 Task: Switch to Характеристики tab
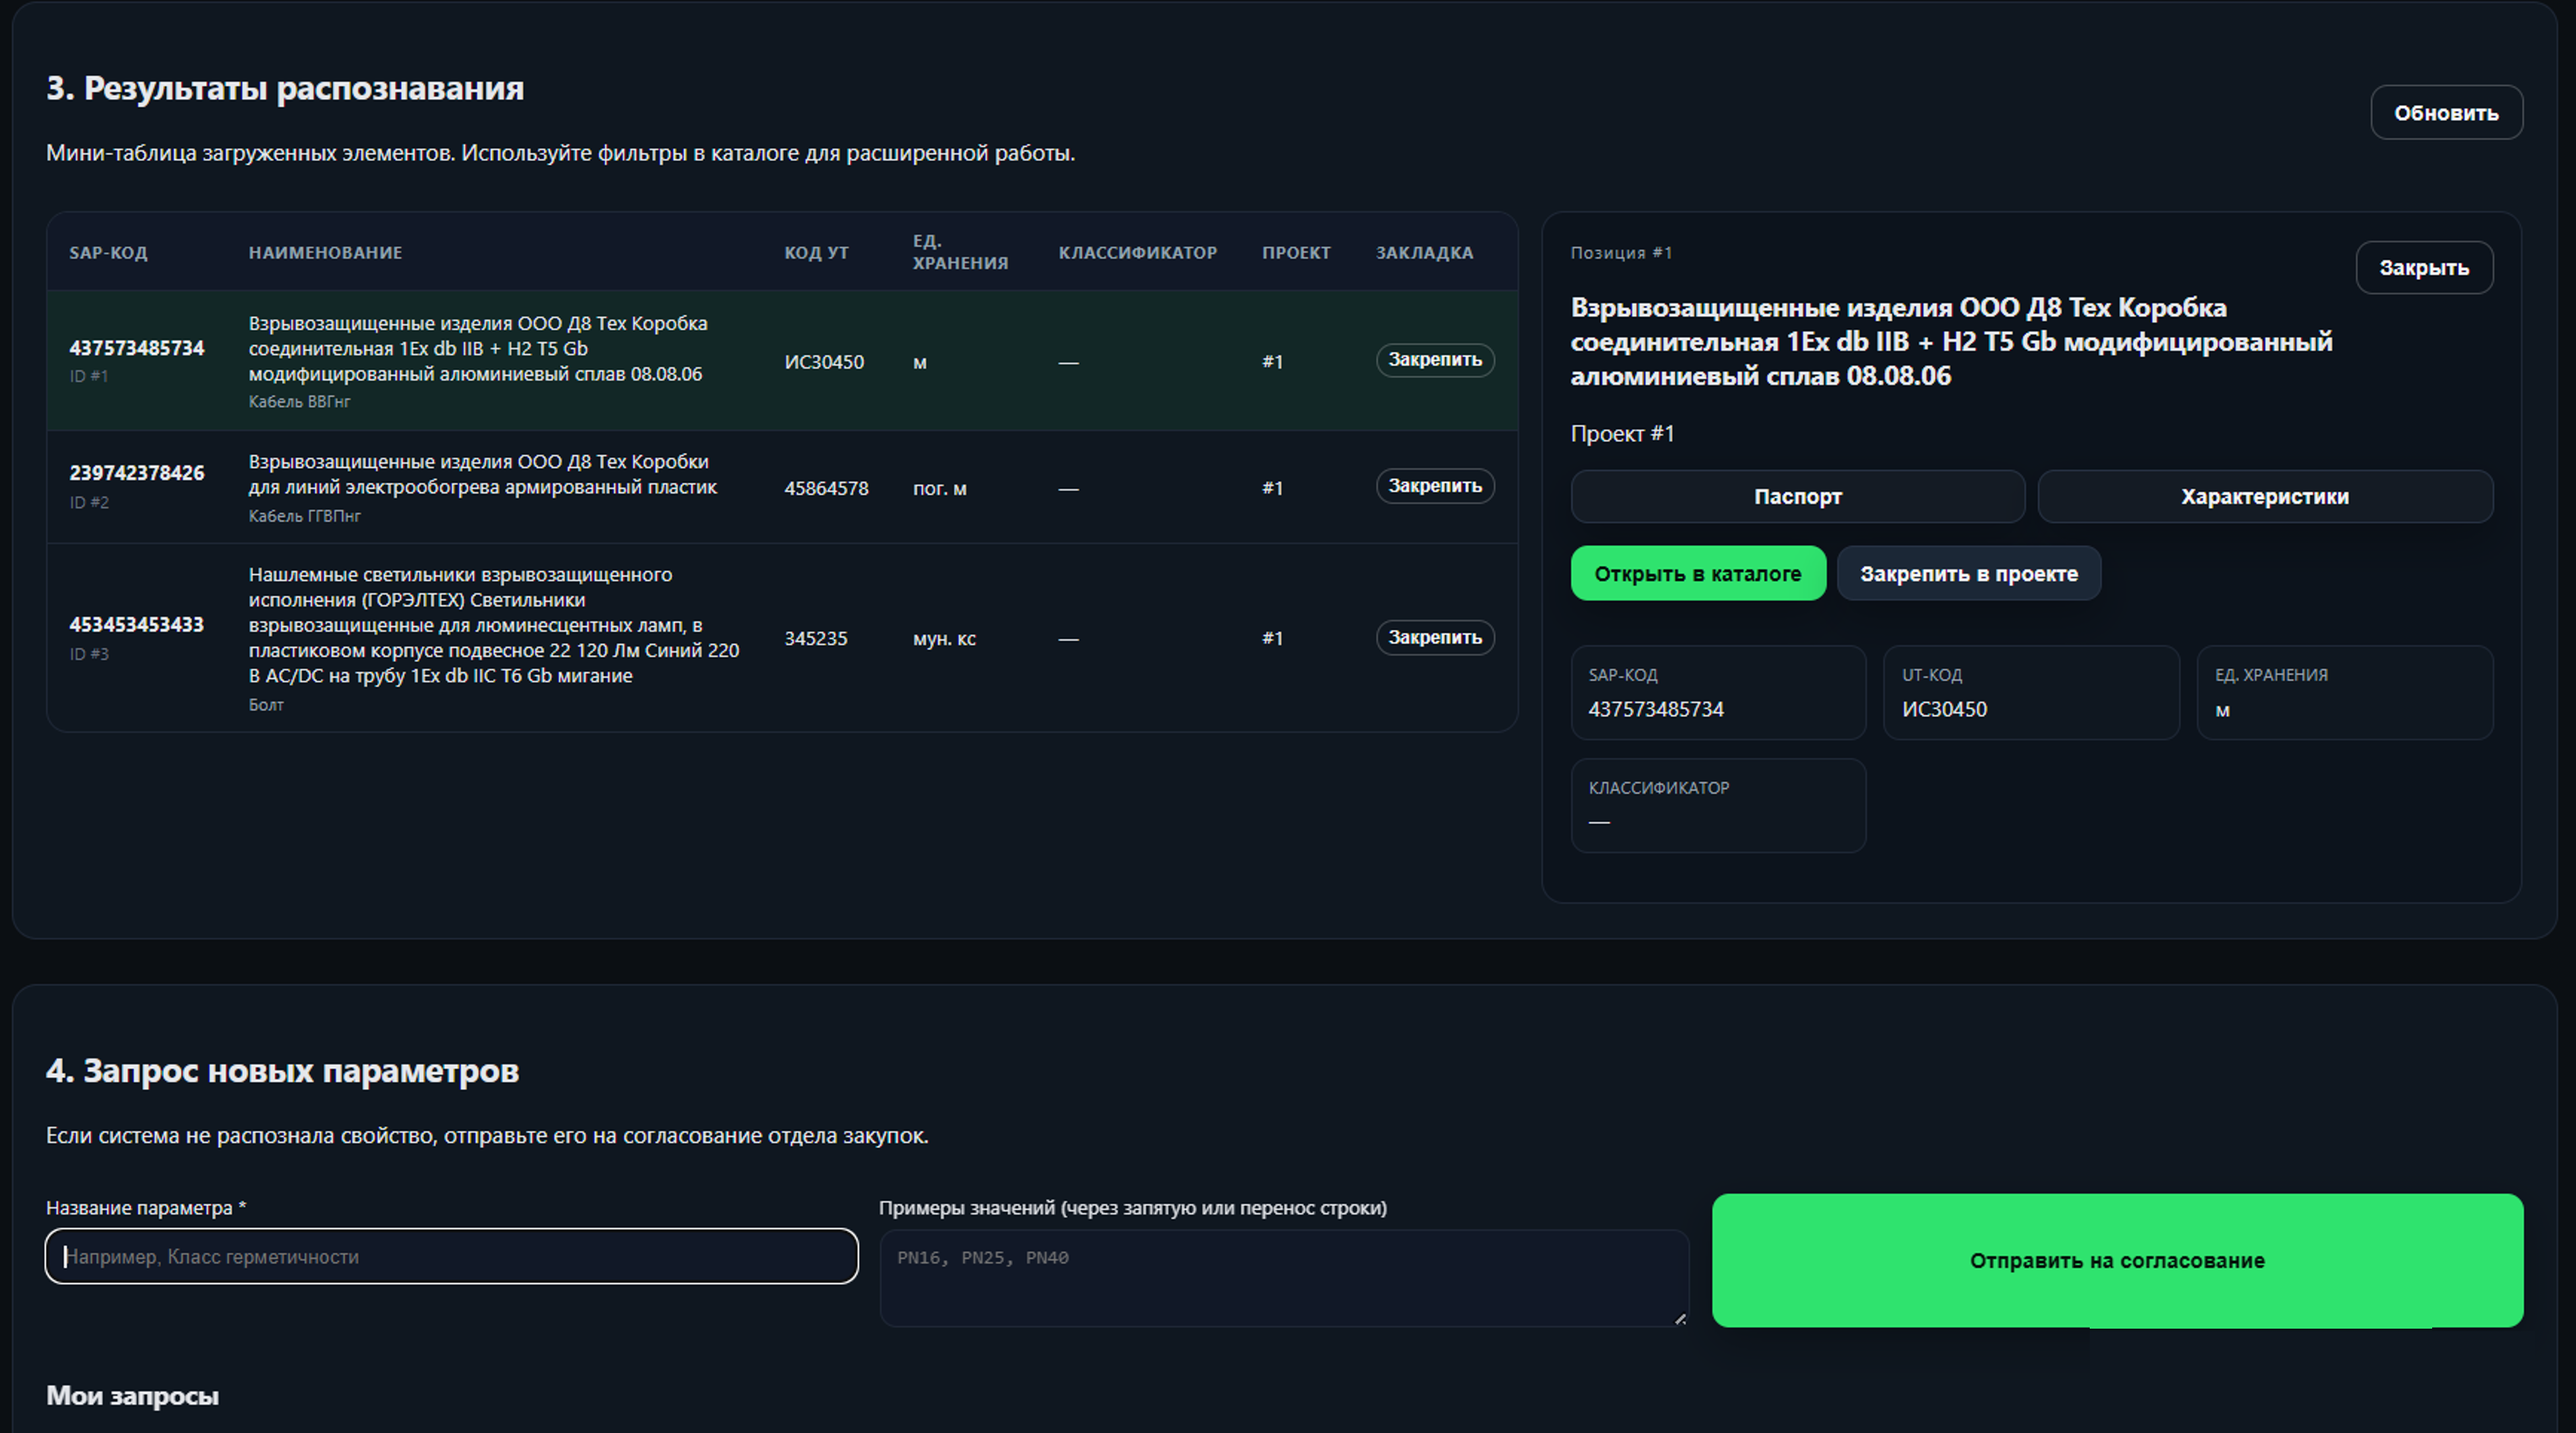tap(2264, 497)
